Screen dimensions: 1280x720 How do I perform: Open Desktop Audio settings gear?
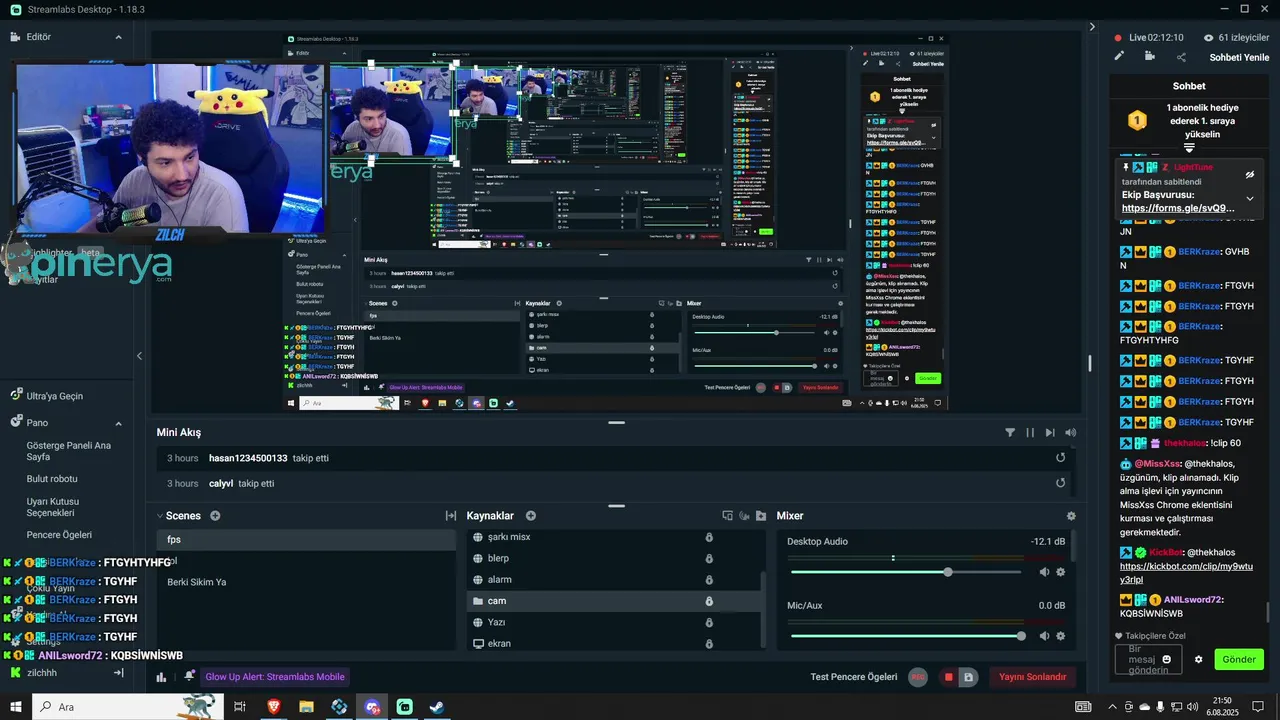tap(1061, 572)
